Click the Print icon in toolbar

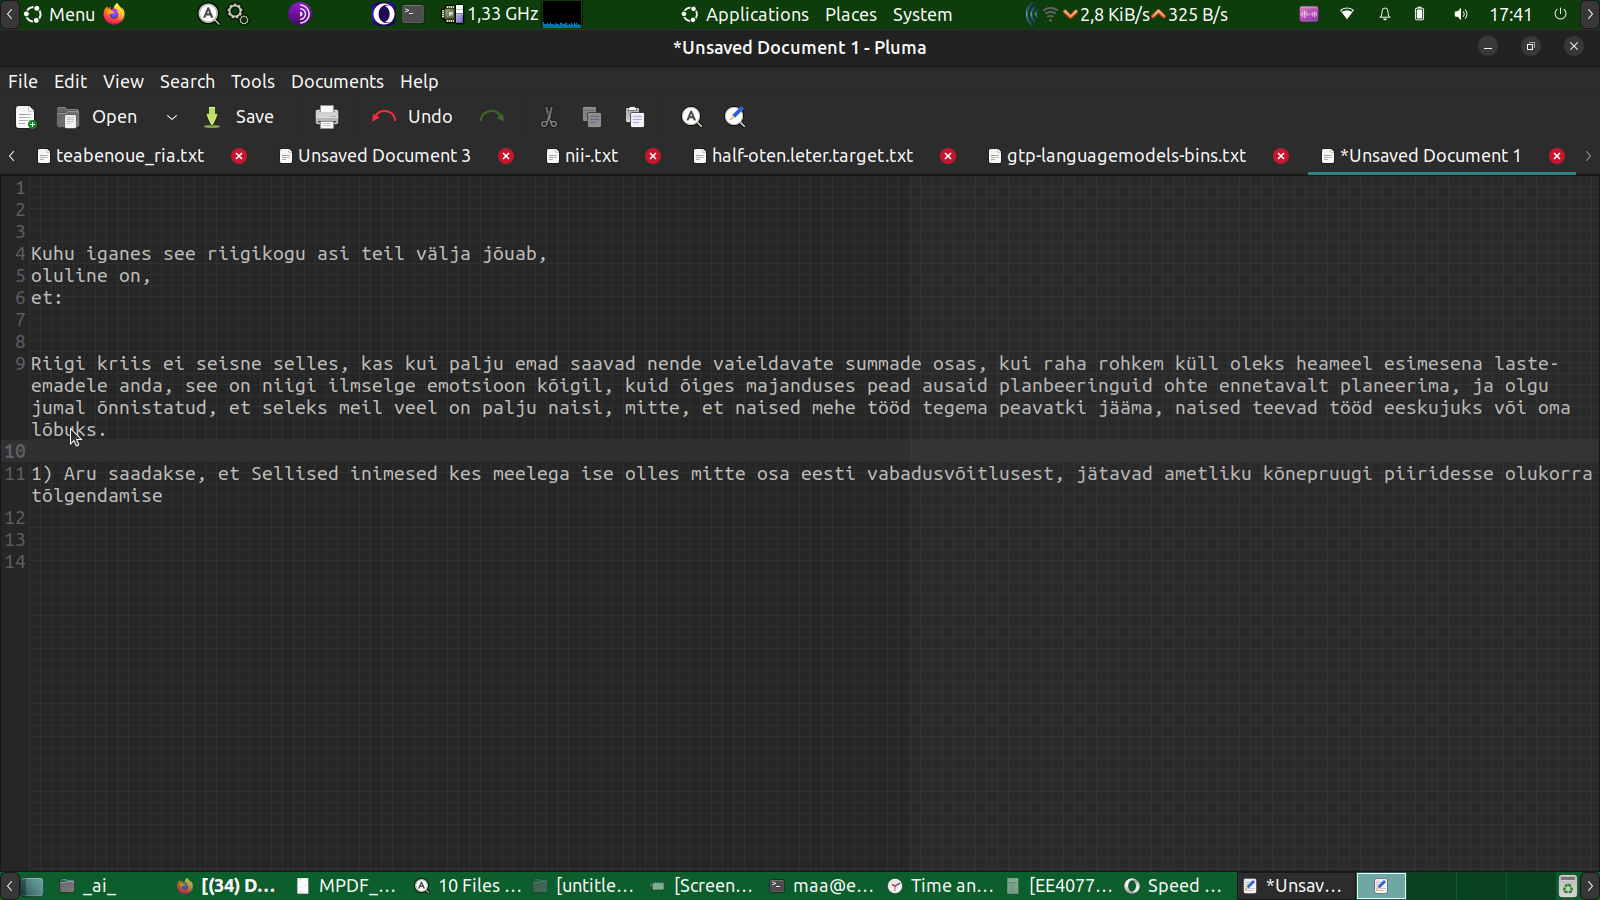(326, 117)
